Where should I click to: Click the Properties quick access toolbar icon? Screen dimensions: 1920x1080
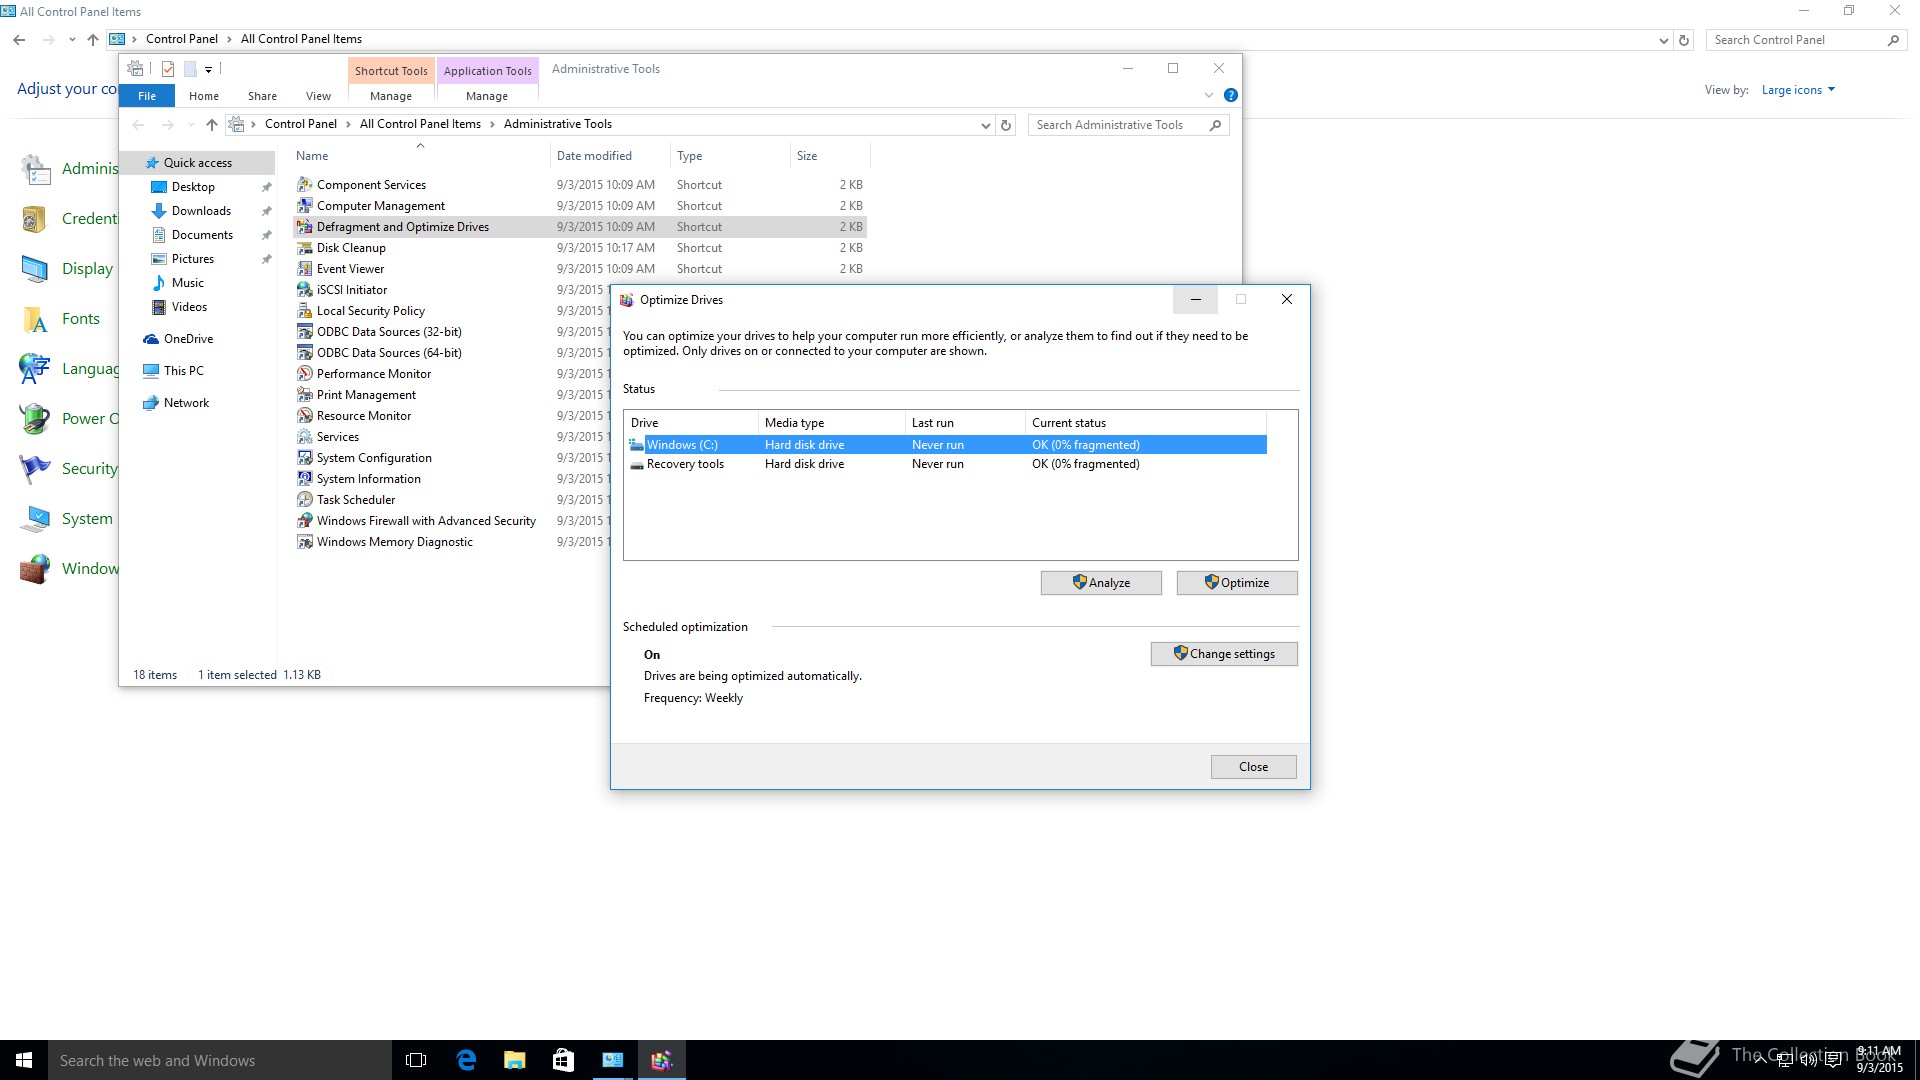168,69
